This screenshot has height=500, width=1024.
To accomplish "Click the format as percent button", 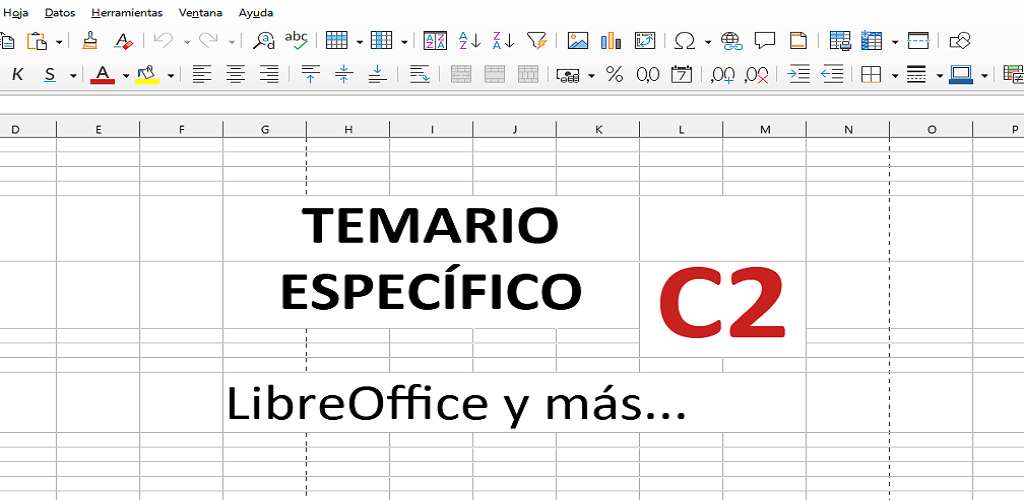I will tap(615, 75).
